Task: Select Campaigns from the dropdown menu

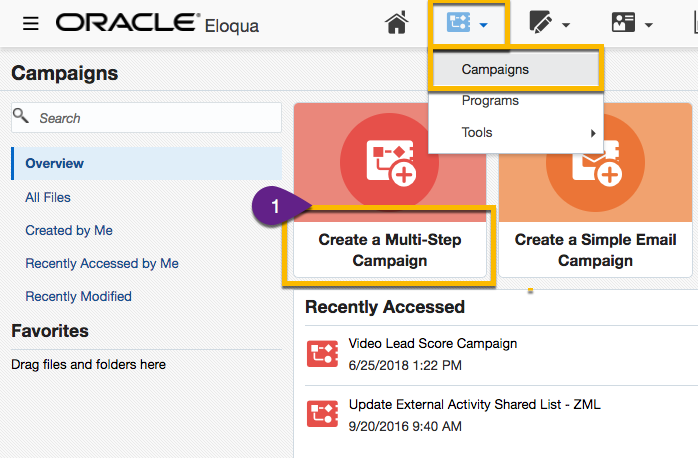Action: (x=516, y=69)
